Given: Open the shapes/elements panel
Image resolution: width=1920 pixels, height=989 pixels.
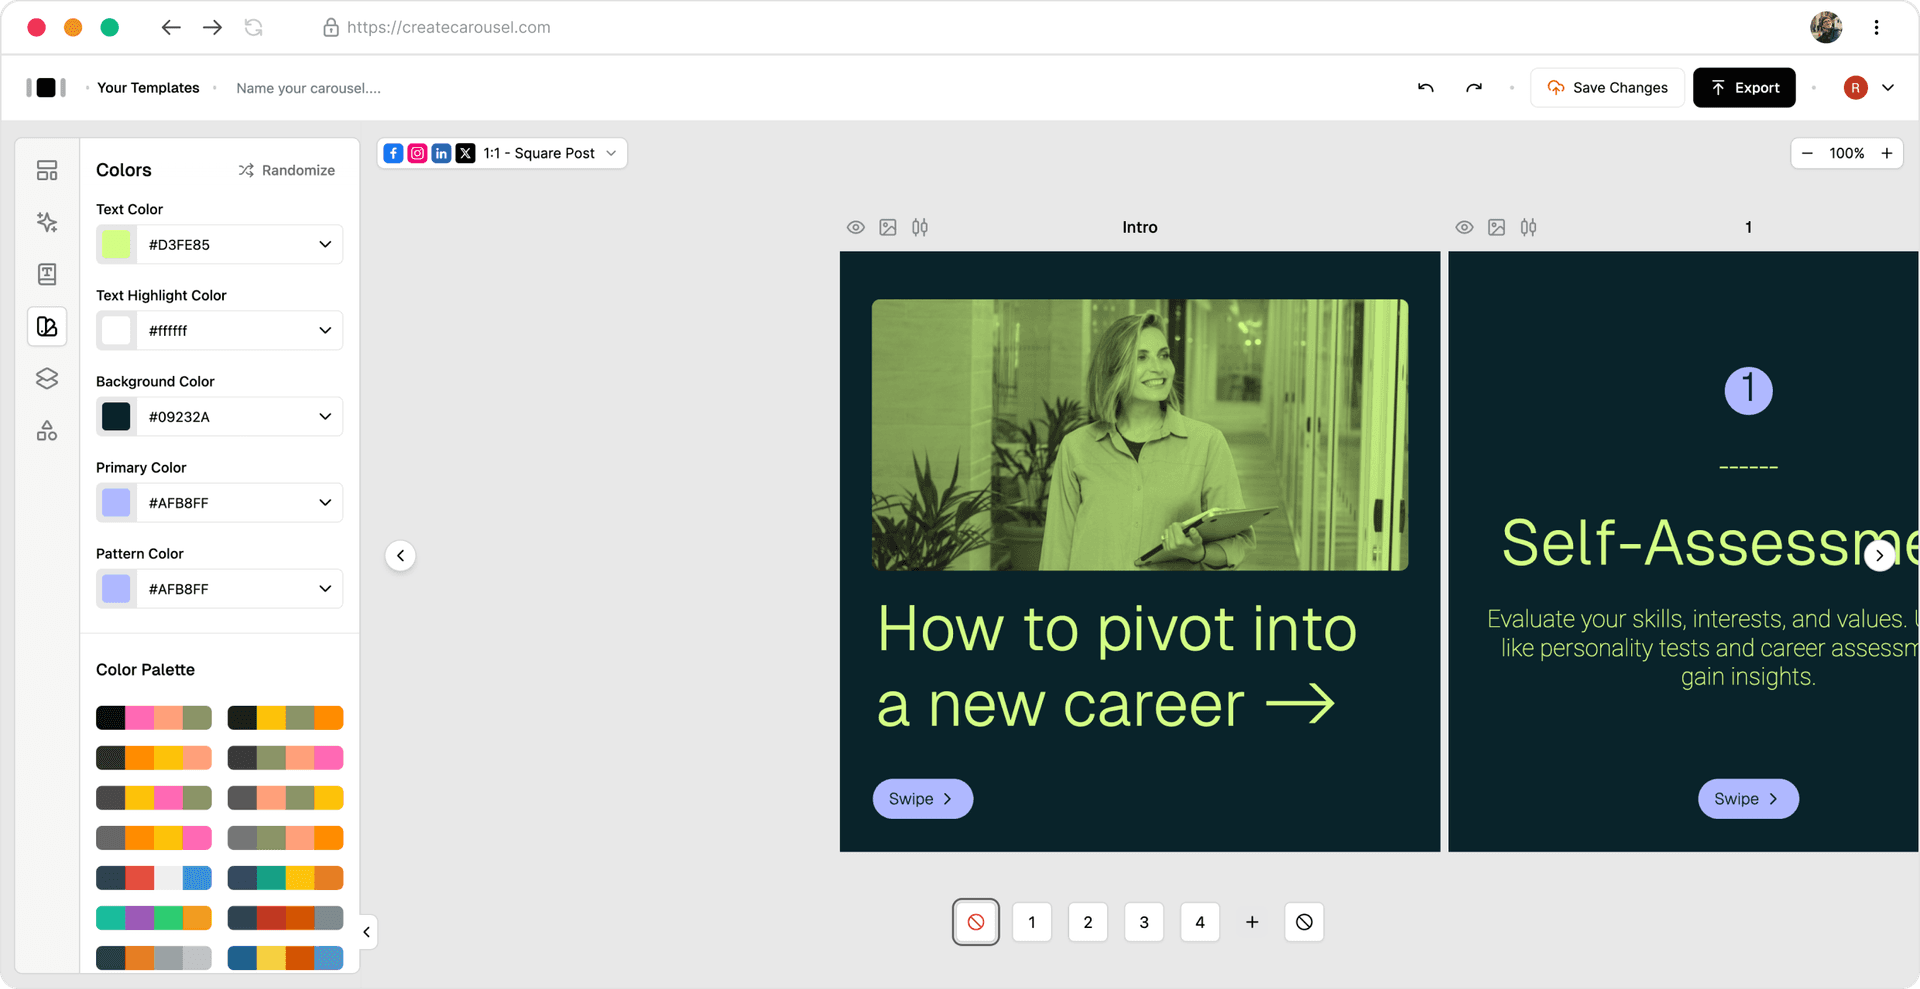Looking at the screenshot, I should (47, 430).
